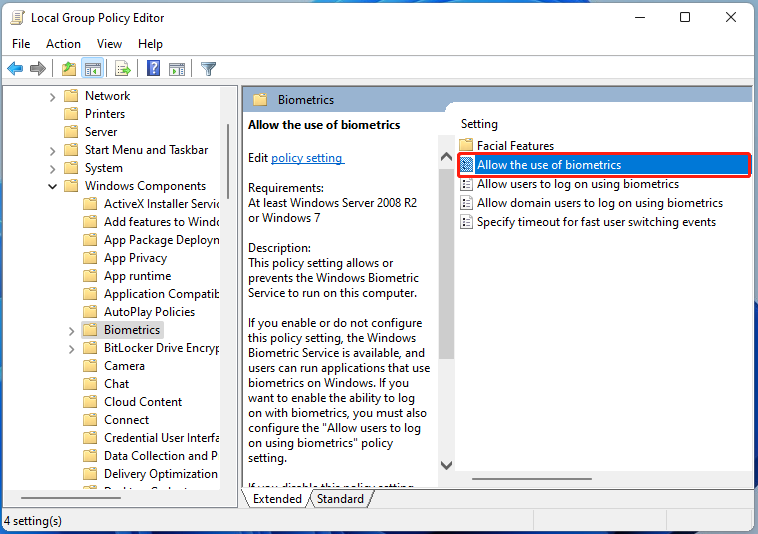Open the View menu
Viewport: 758px width, 534px height.
click(109, 44)
